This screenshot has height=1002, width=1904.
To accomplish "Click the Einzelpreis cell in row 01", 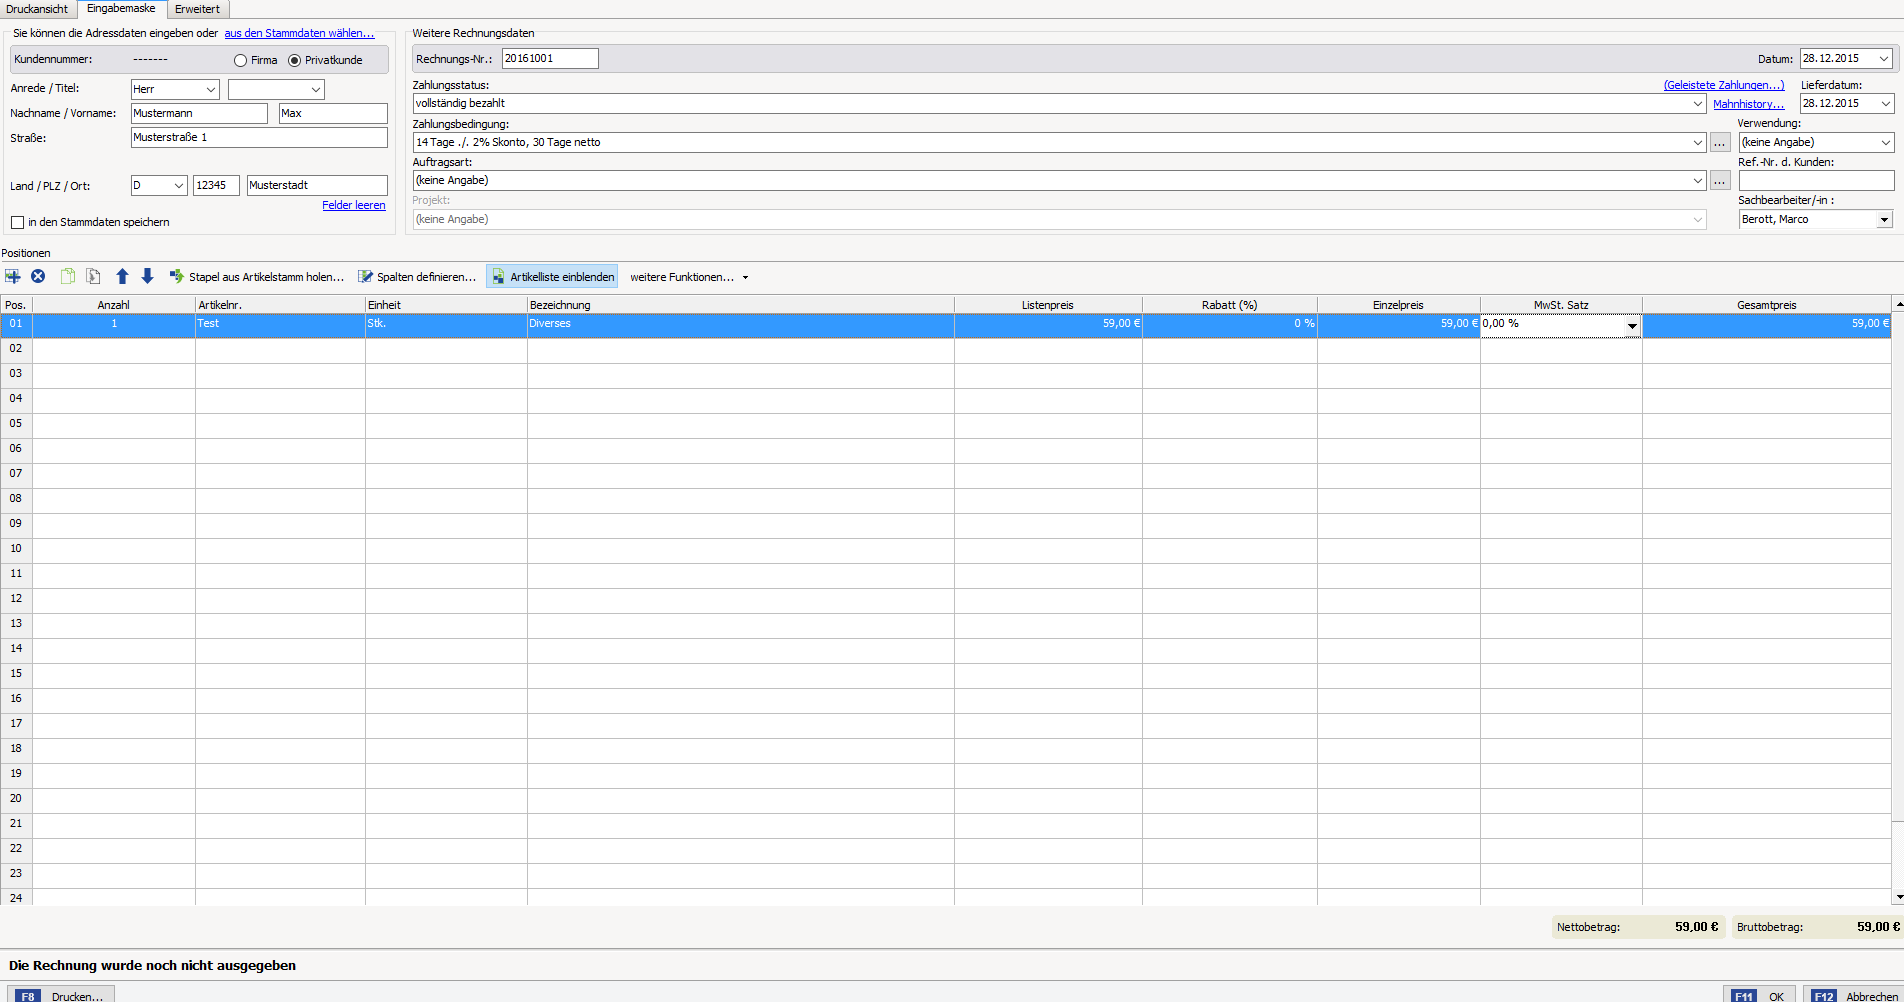I will click(x=1399, y=325).
